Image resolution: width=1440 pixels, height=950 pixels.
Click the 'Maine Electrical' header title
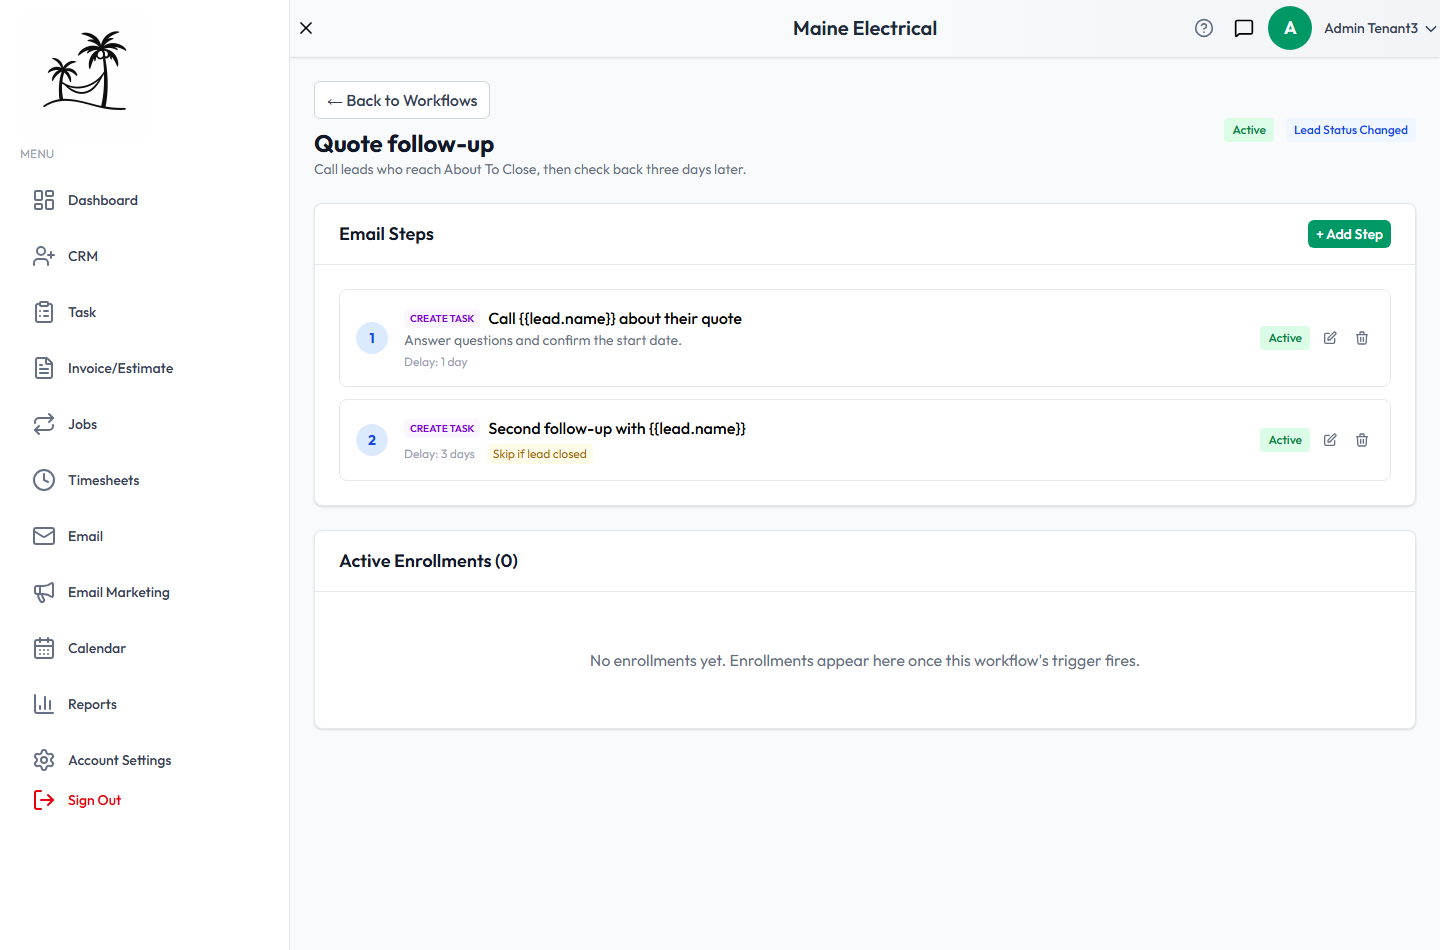point(865,28)
